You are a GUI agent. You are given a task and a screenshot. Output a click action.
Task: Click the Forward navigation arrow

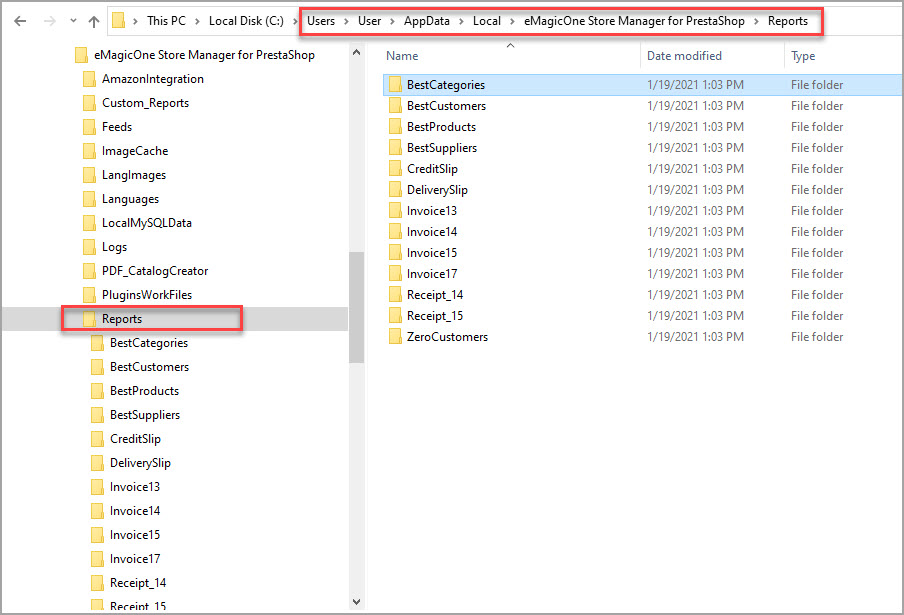[49, 21]
